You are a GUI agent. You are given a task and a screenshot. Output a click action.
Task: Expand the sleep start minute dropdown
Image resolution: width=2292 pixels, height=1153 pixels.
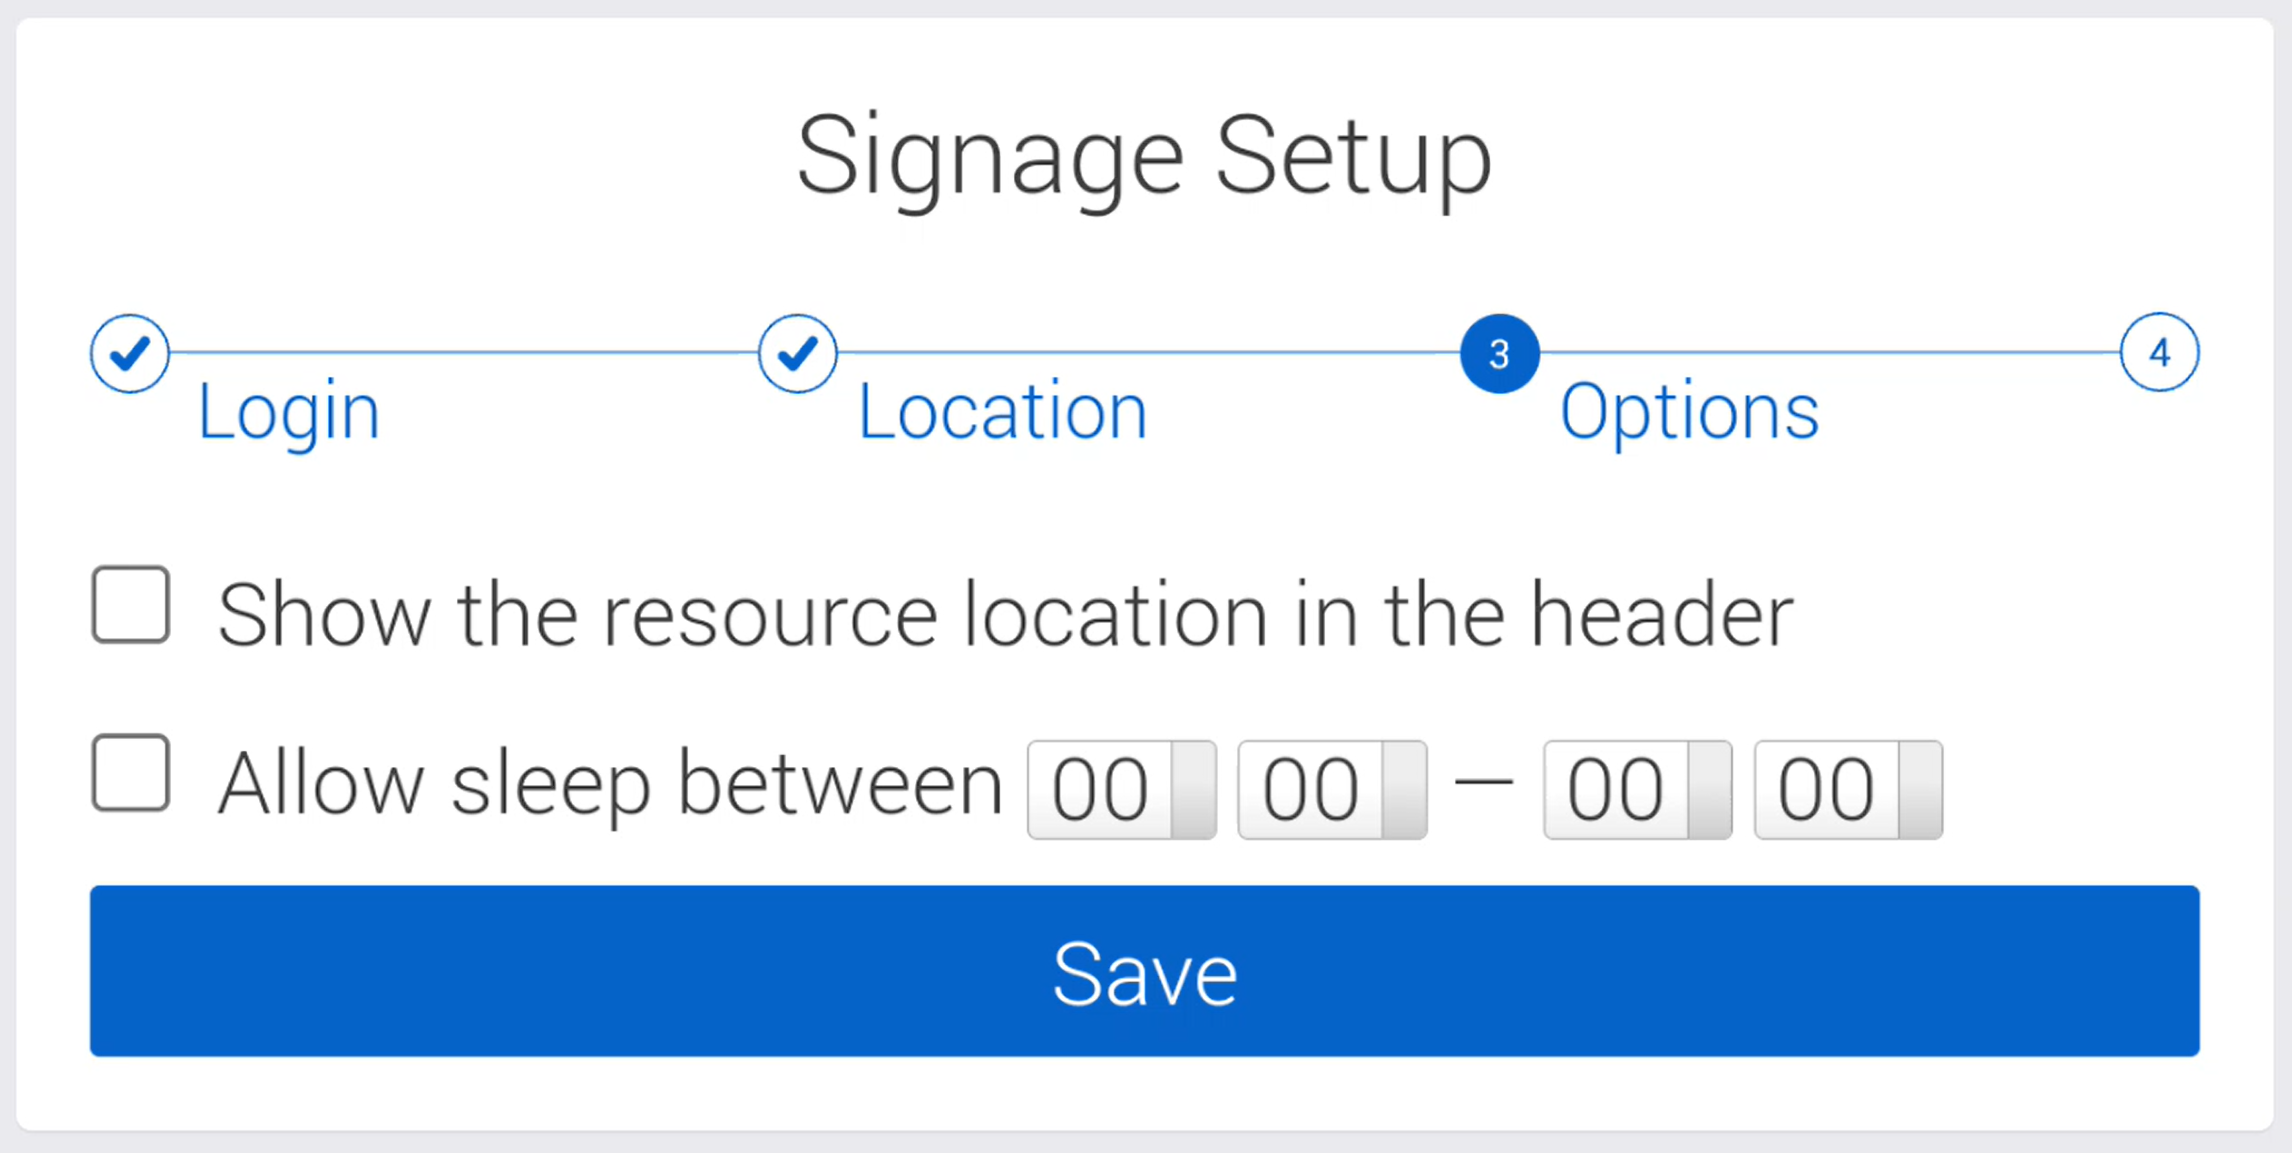tap(1332, 790)
